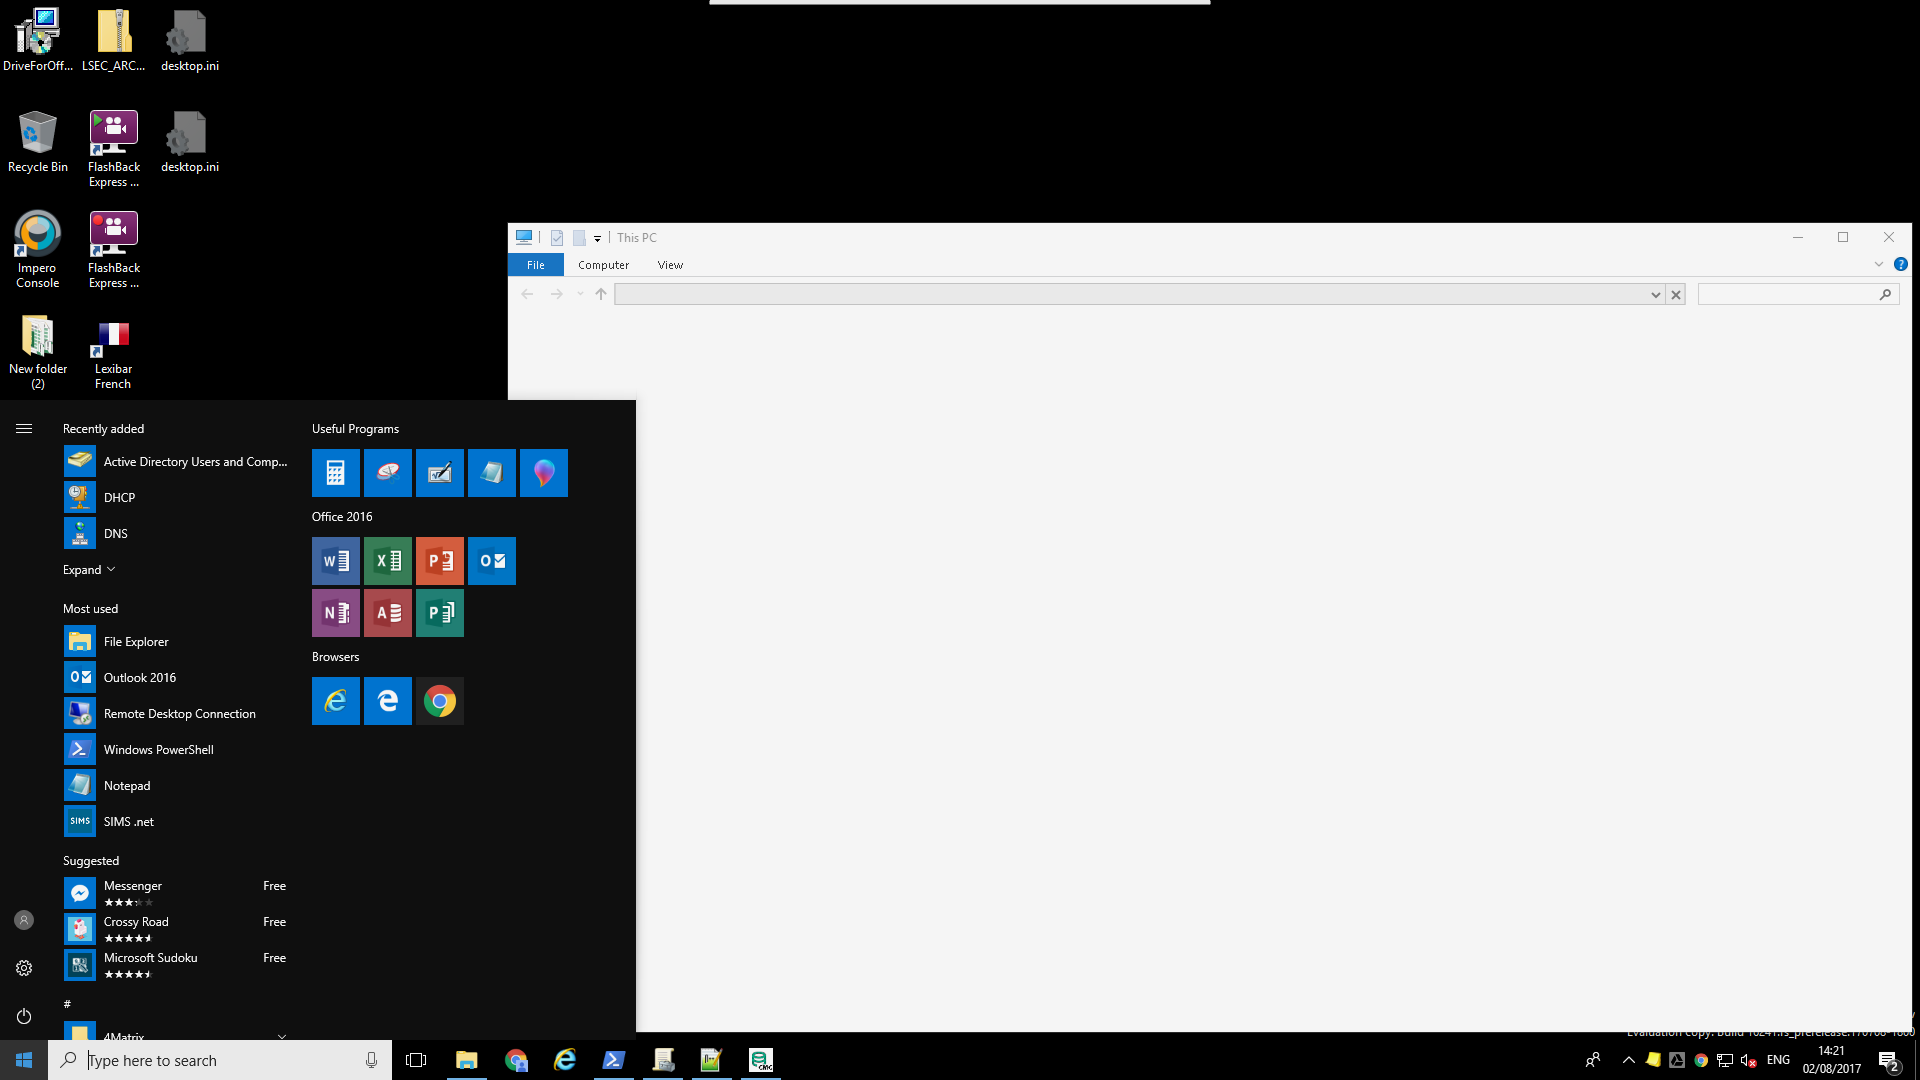Switch to the View tab in File Explorer
Image resolution: width=1920 pixels, height=1080 pixels.
pyautogui.click(x=670, y=264)
